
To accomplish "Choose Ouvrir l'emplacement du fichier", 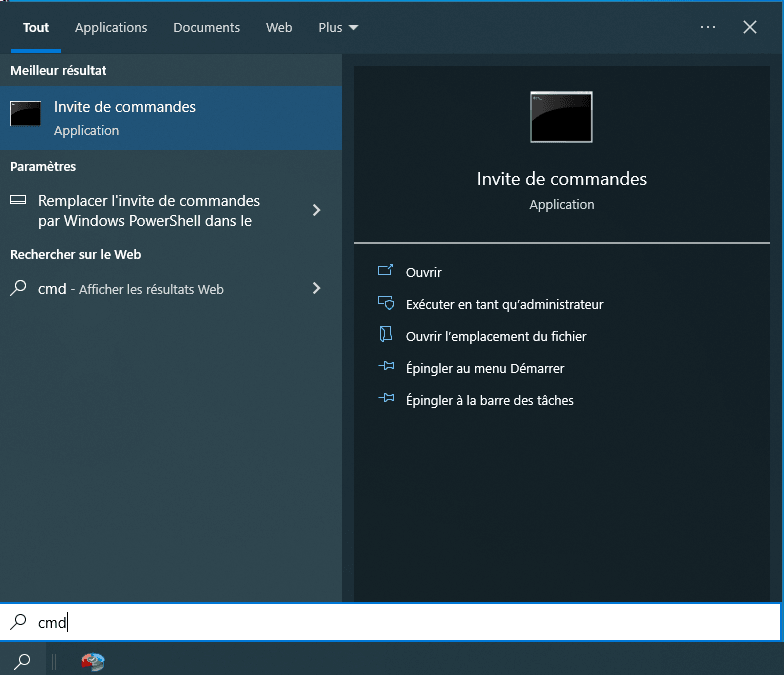I will tap(495, 336).
